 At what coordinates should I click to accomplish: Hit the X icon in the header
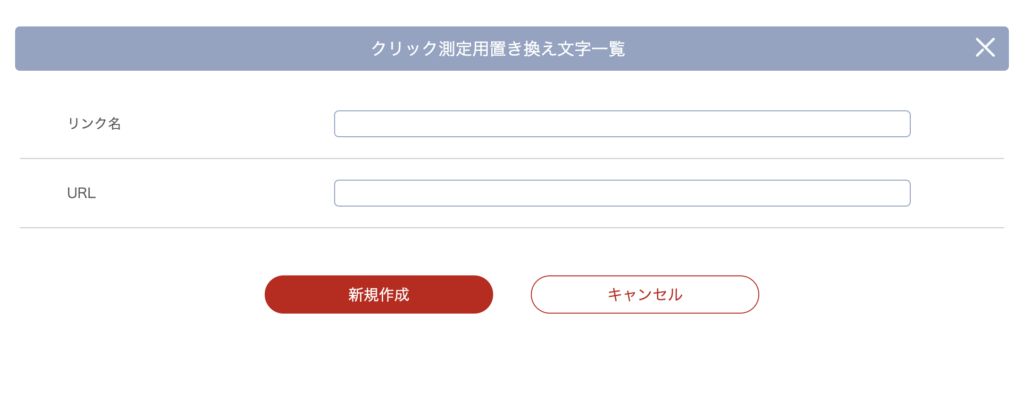[985, 48]
